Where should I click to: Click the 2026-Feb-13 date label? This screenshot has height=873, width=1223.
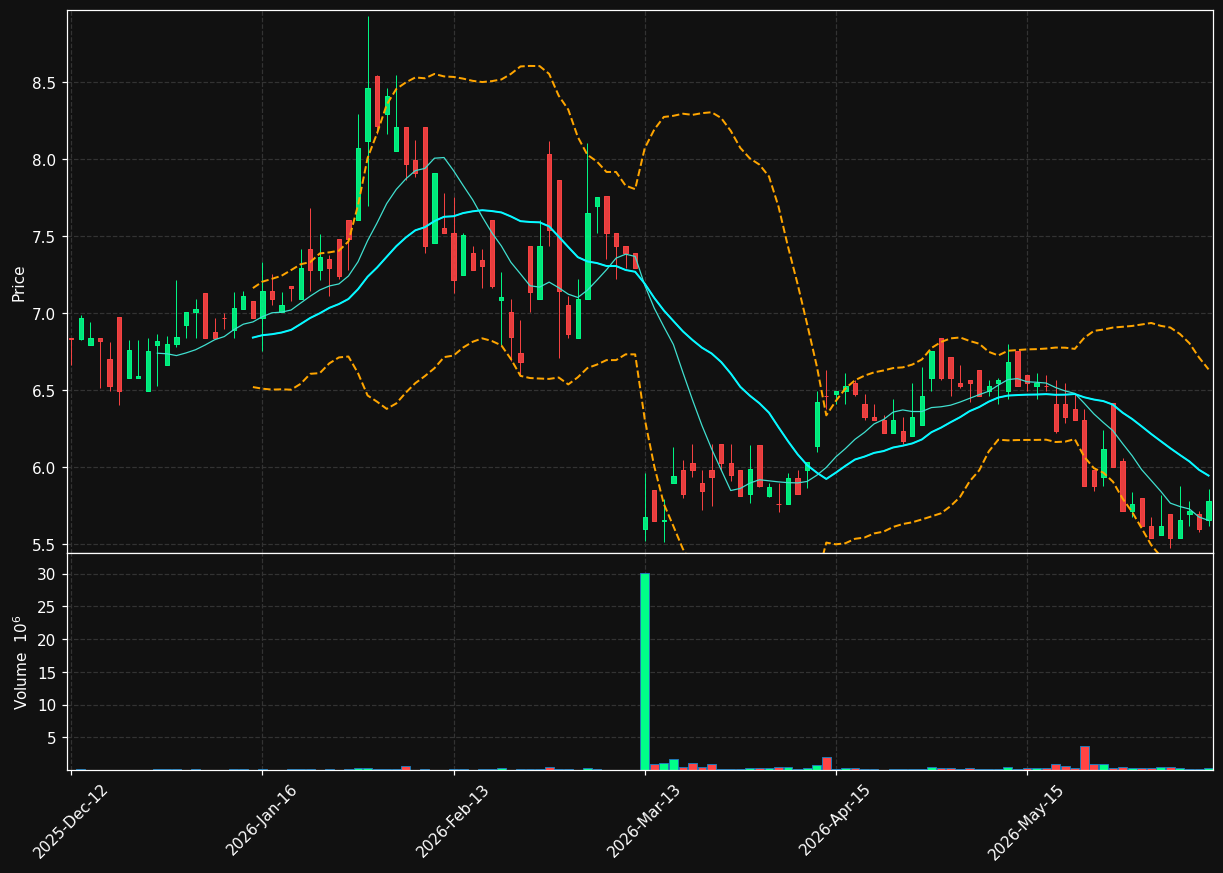(x=452, y=821)
